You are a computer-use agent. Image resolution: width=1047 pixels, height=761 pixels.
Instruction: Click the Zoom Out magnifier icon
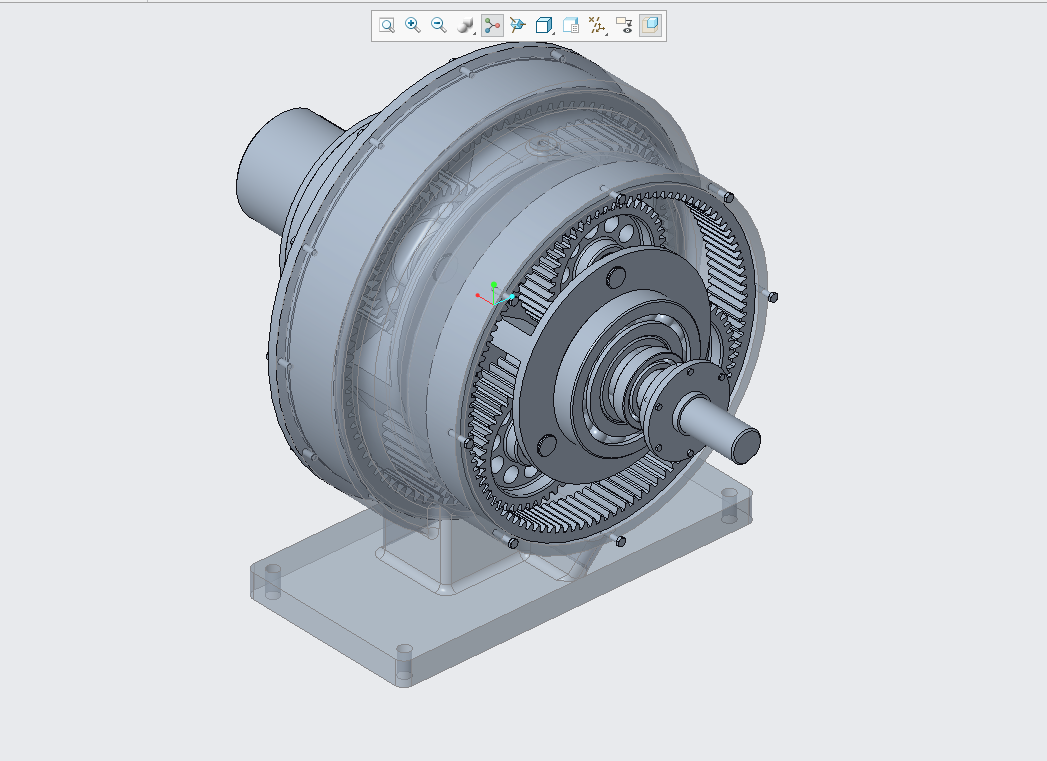pyautogui.click(x=439, y=25)
